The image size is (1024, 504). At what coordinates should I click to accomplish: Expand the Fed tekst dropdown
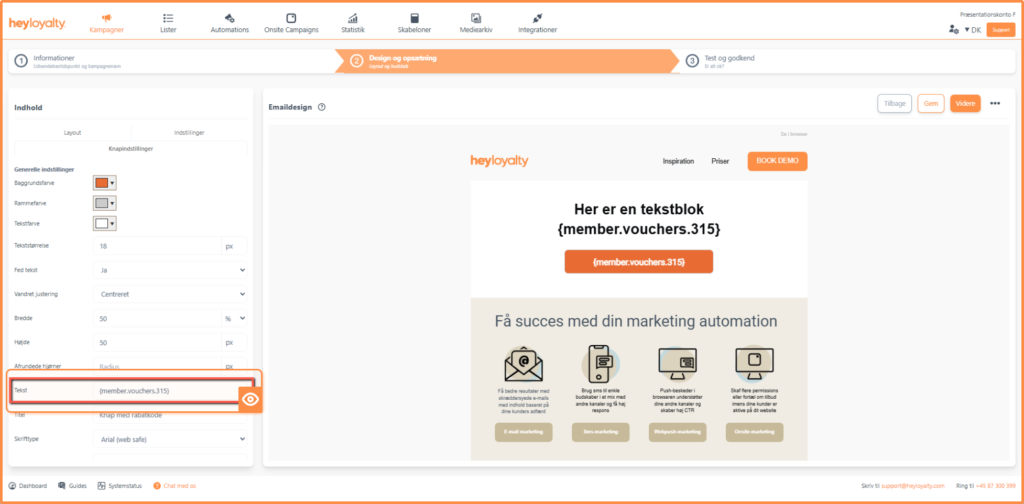(x=170, y=270)
